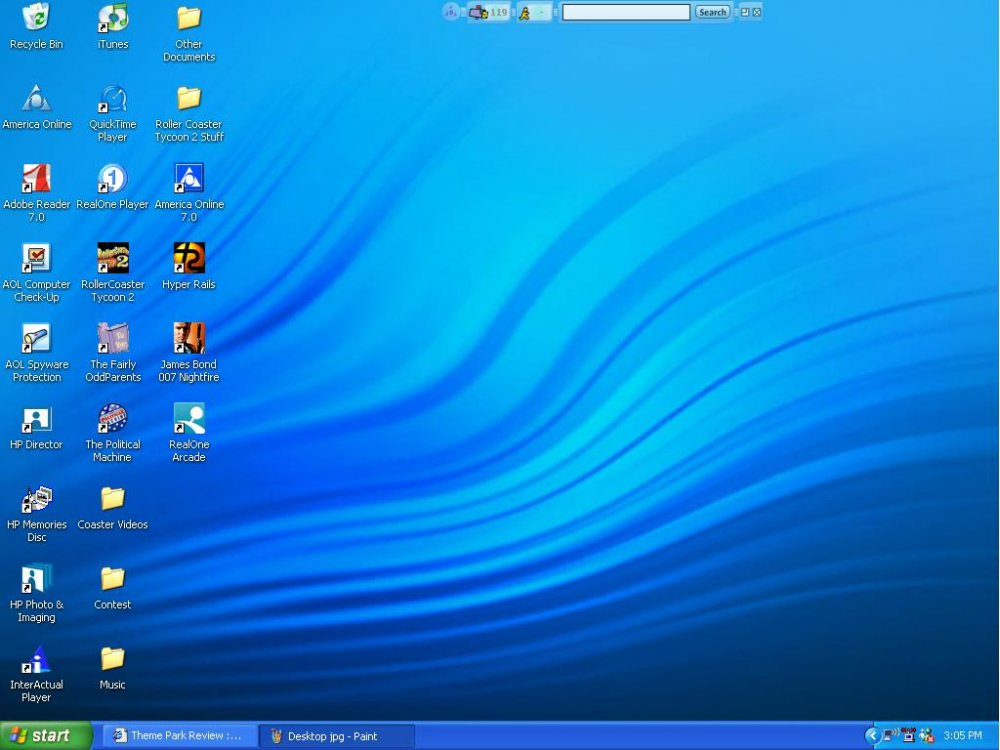The width and height of the screenshot is (1000, 750).
Task: Click the RealOne Arcade icon
Action: [189, 418]
